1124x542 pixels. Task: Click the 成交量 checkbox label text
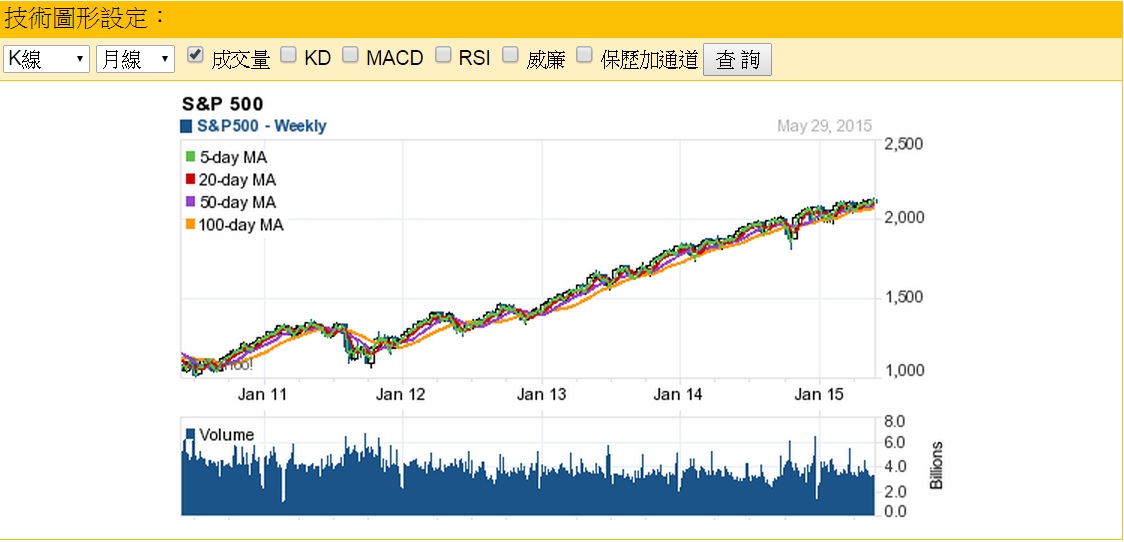(x=241, y=60)
